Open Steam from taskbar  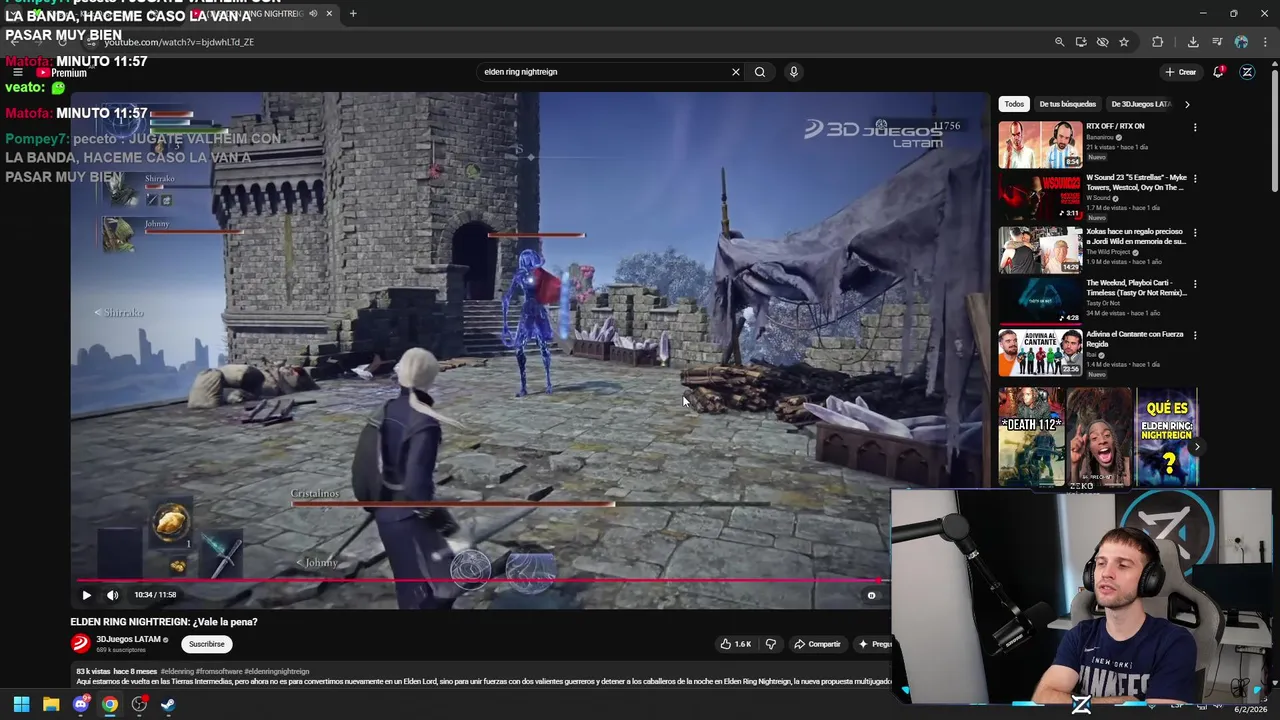tap(168, 704)
